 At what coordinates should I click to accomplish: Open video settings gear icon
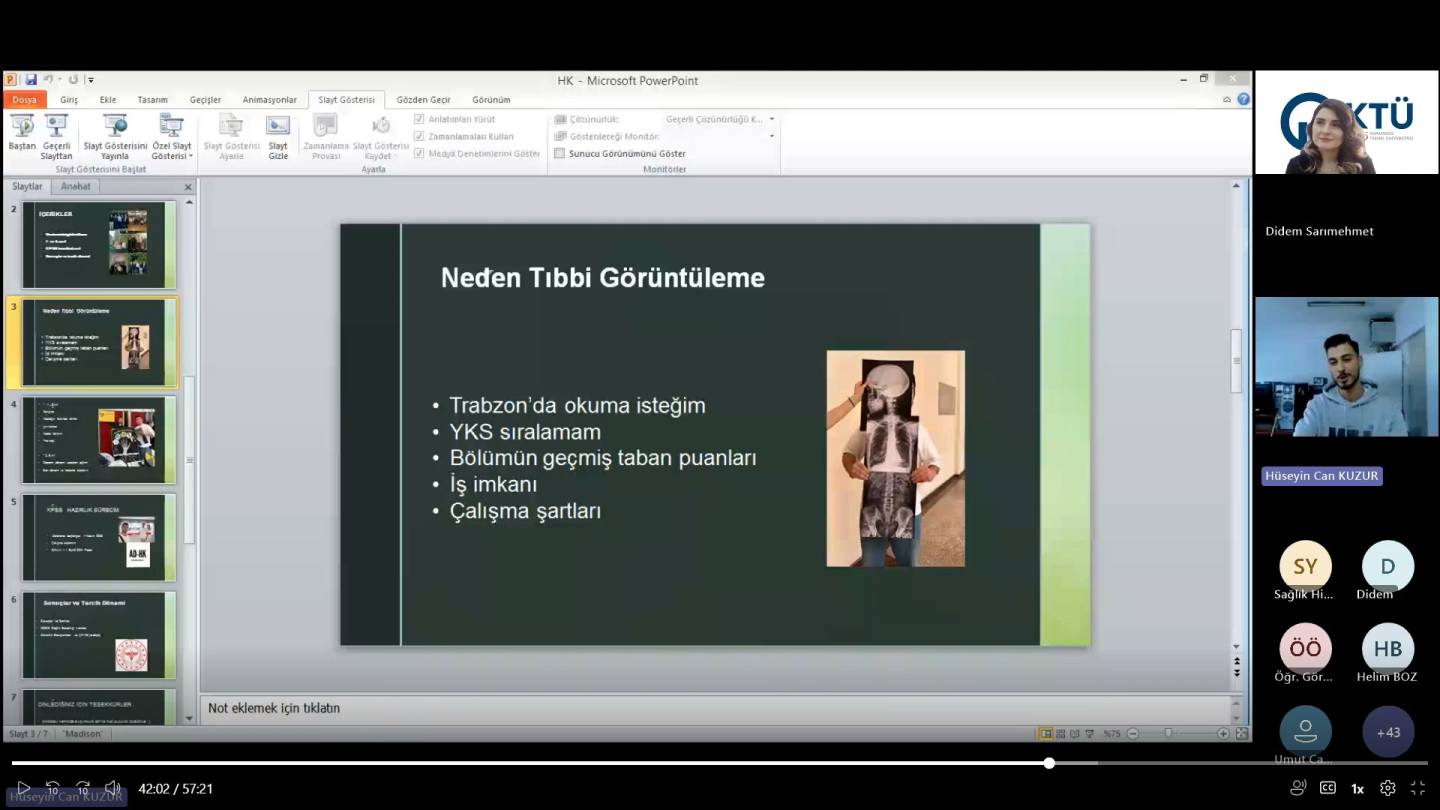1387,788
